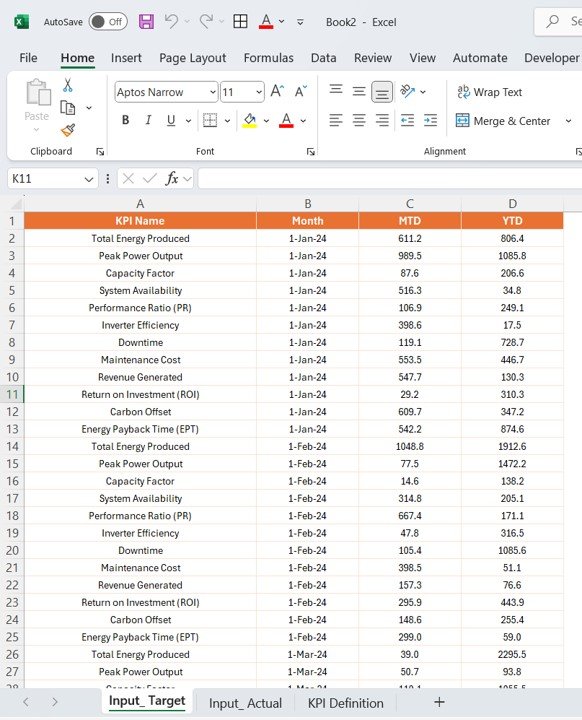
Task: Click the Search magnifier box
Action: coord(558,22)
